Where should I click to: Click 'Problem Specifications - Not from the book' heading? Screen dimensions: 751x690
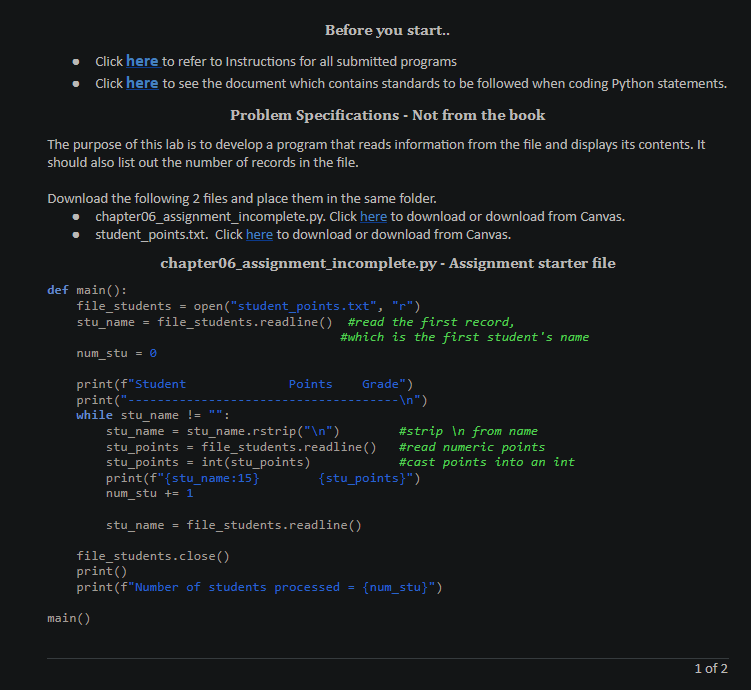[387, 115]
